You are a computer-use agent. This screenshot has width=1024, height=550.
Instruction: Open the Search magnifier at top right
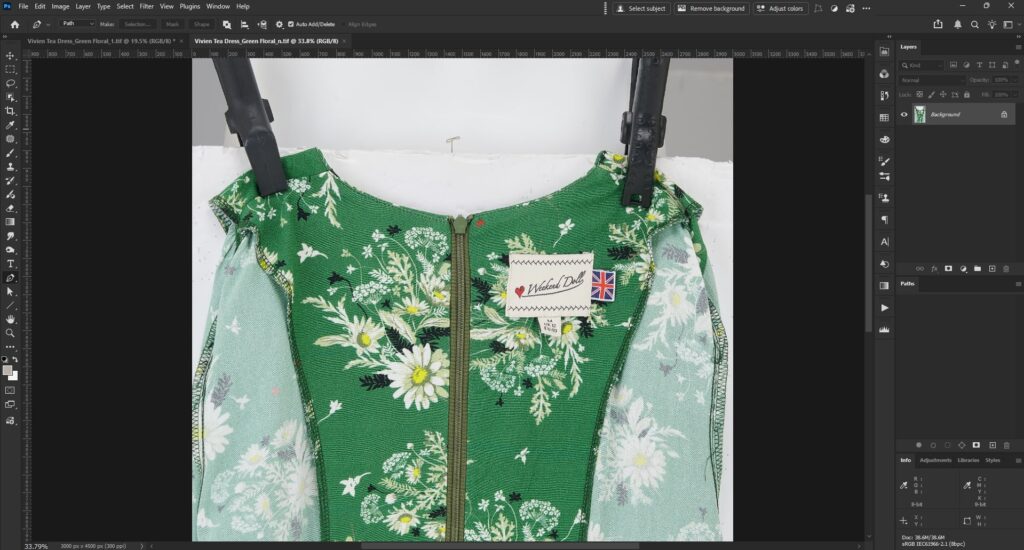click(974, 24)
